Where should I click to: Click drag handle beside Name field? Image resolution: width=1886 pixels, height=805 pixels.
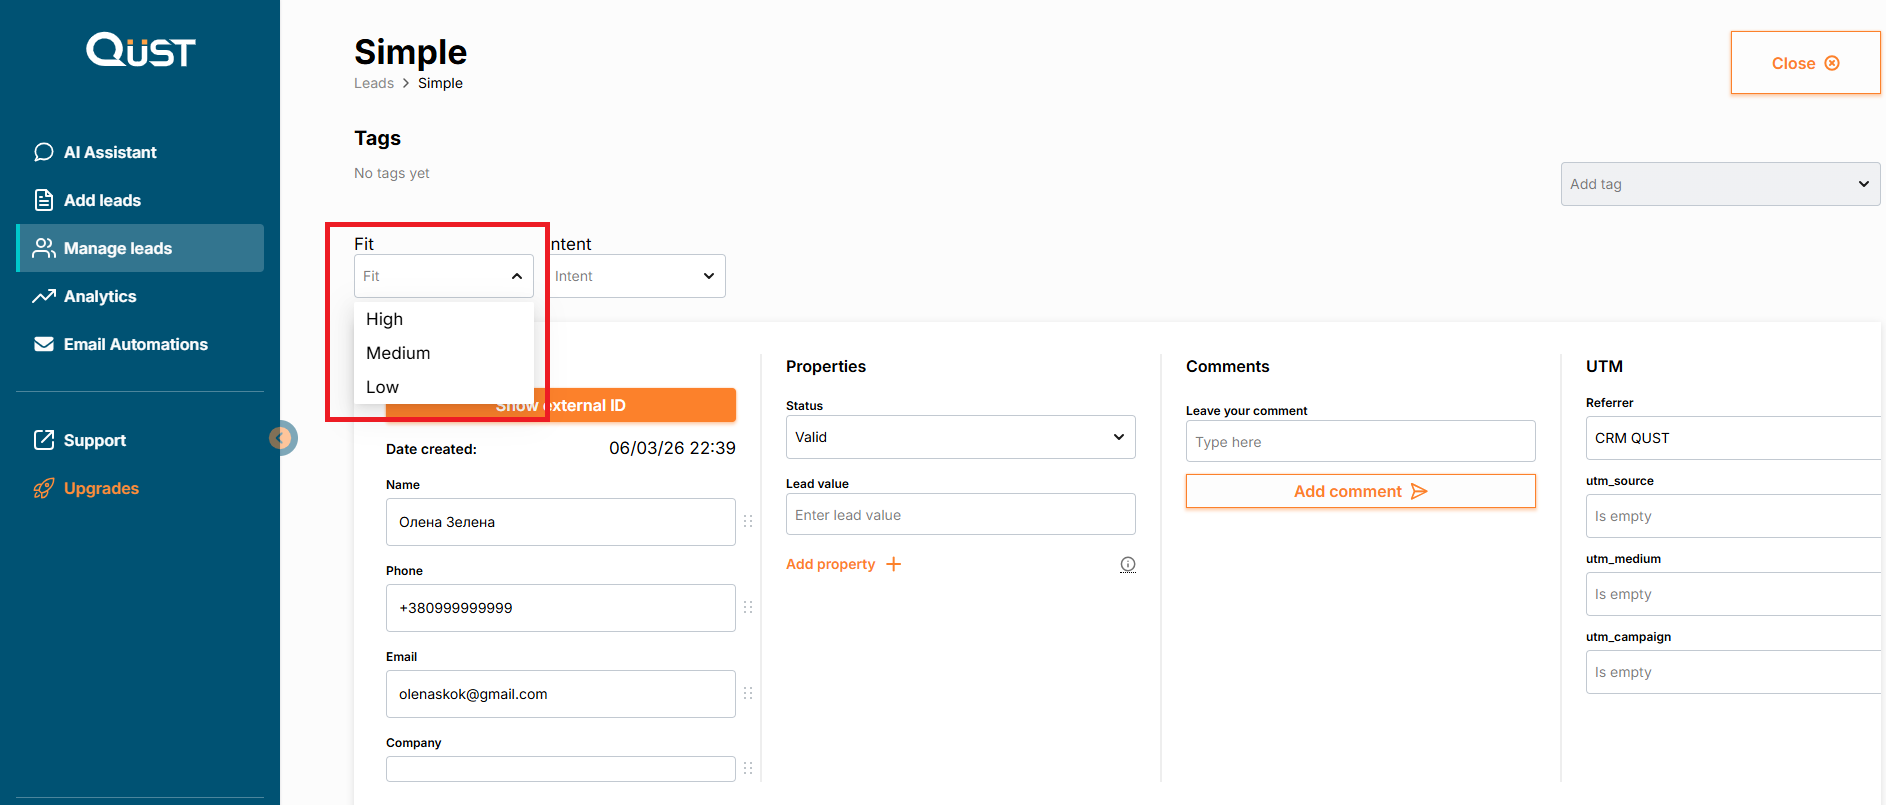click(748, 522)
